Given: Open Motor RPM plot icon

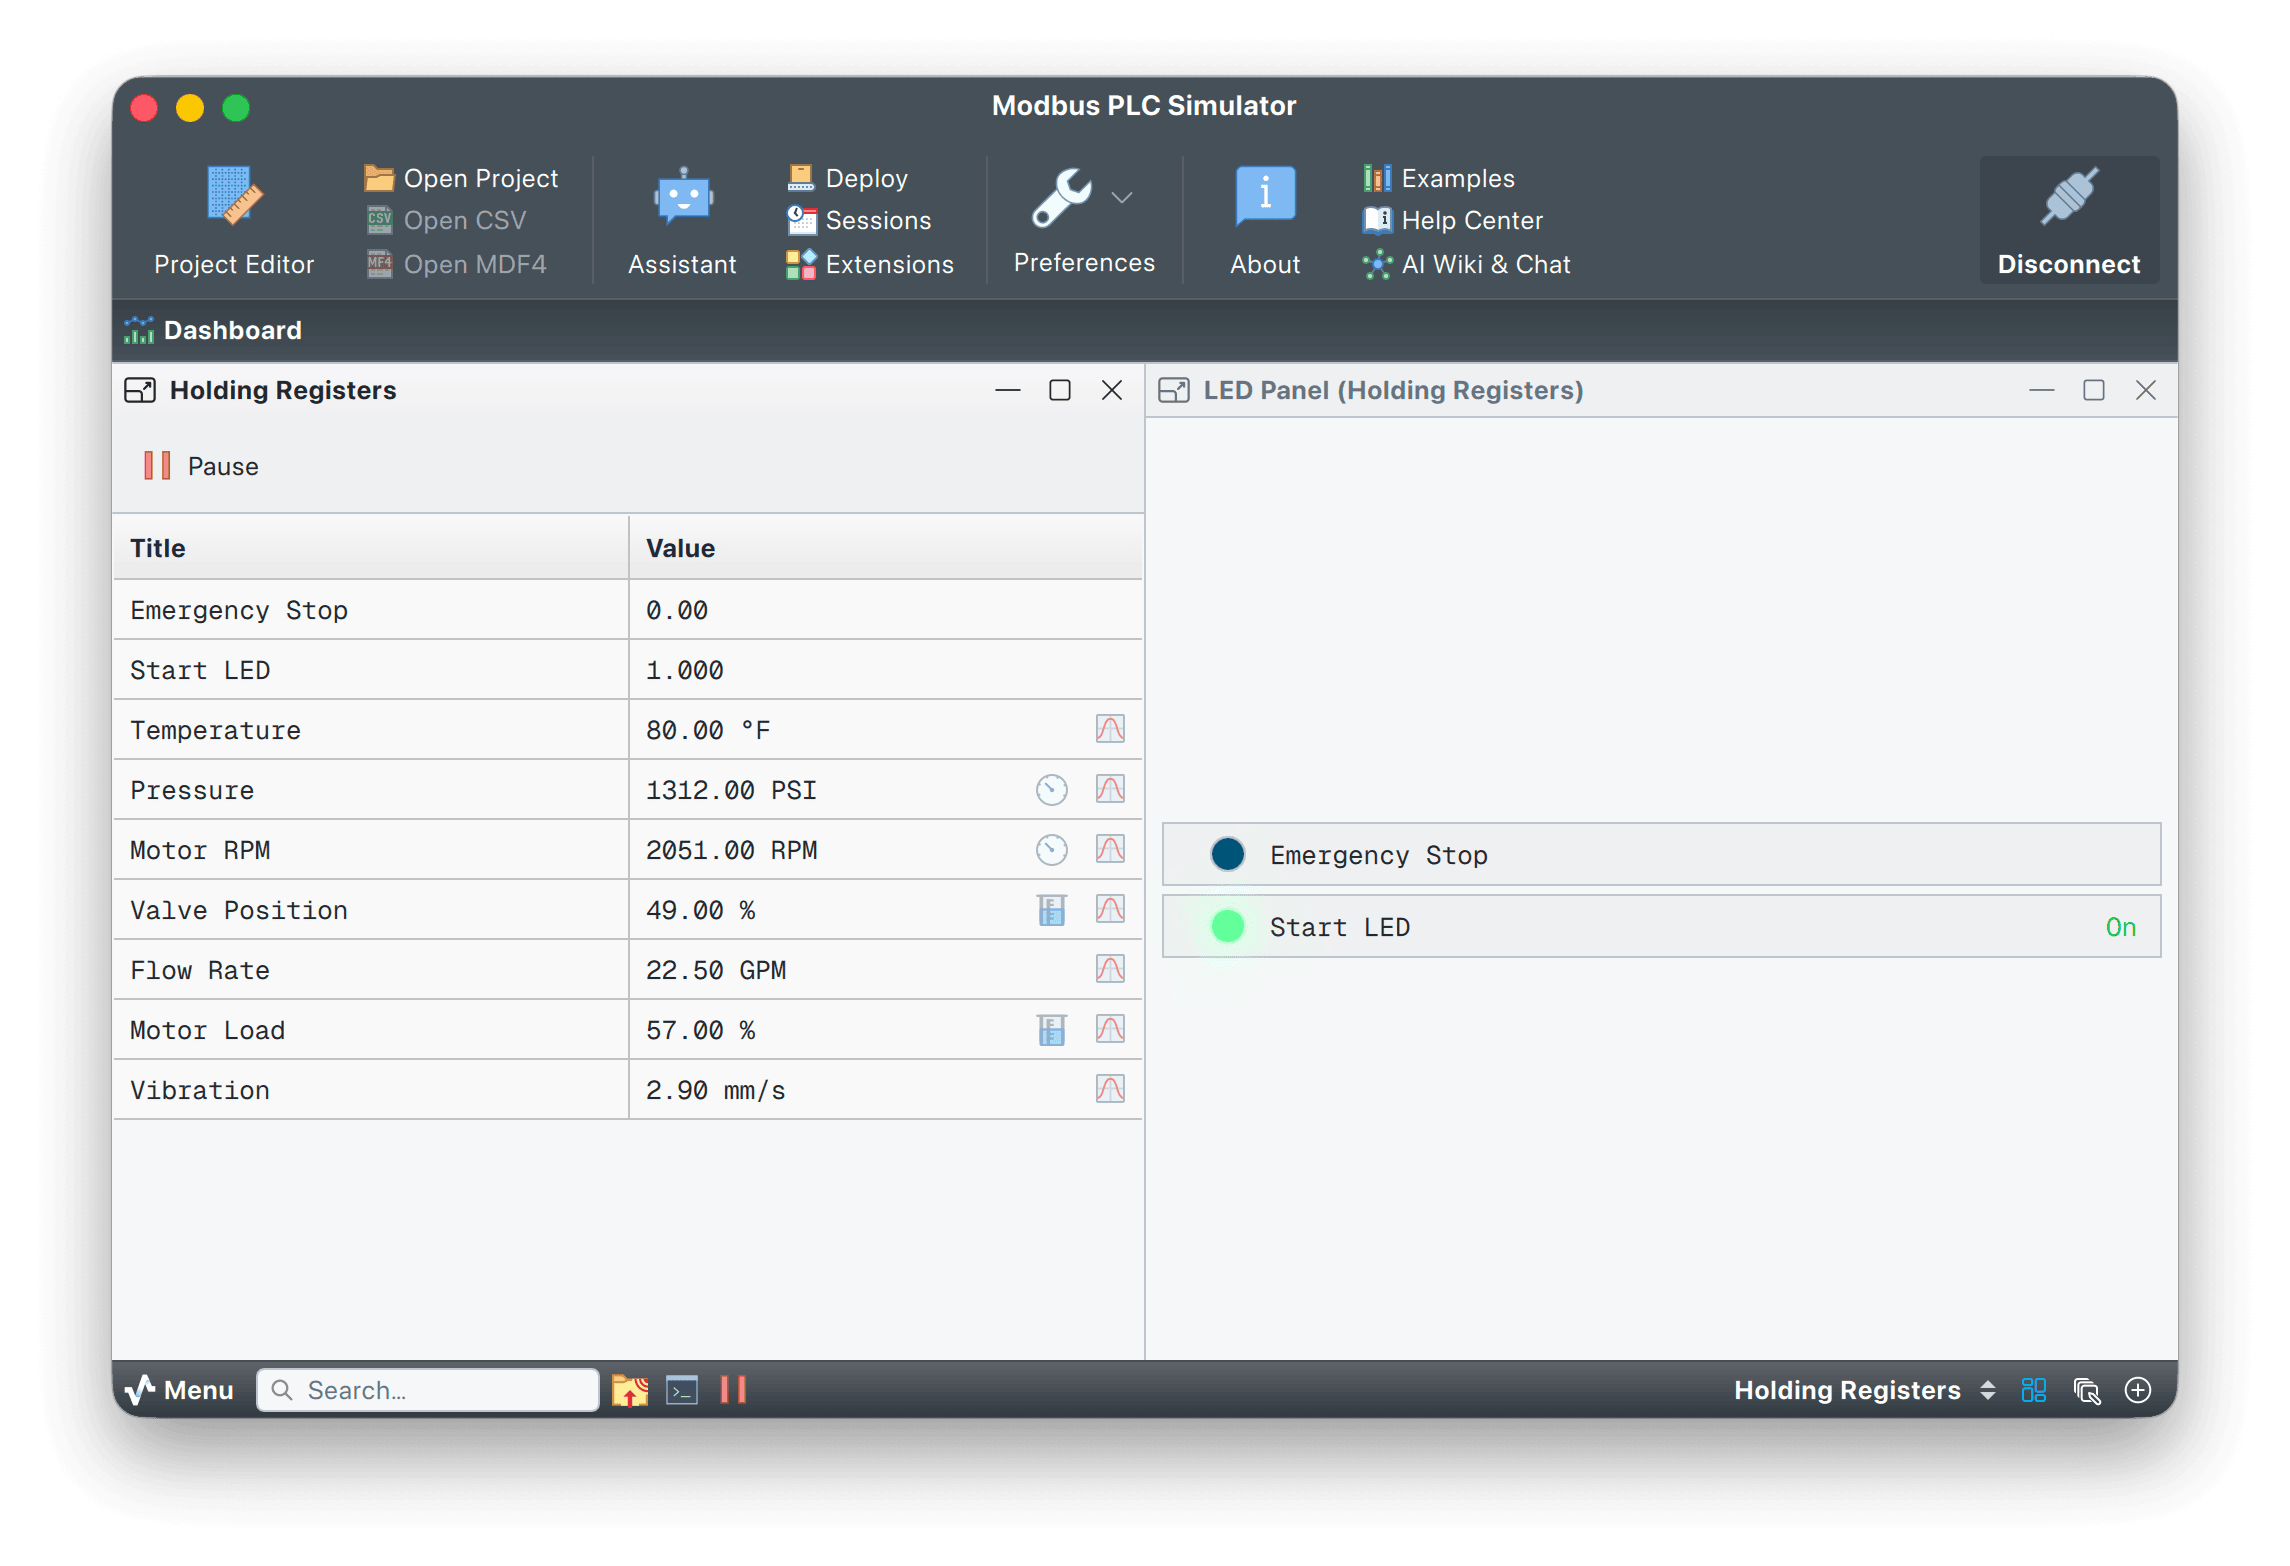Looking at the screenshot, I should point(1110,849).
